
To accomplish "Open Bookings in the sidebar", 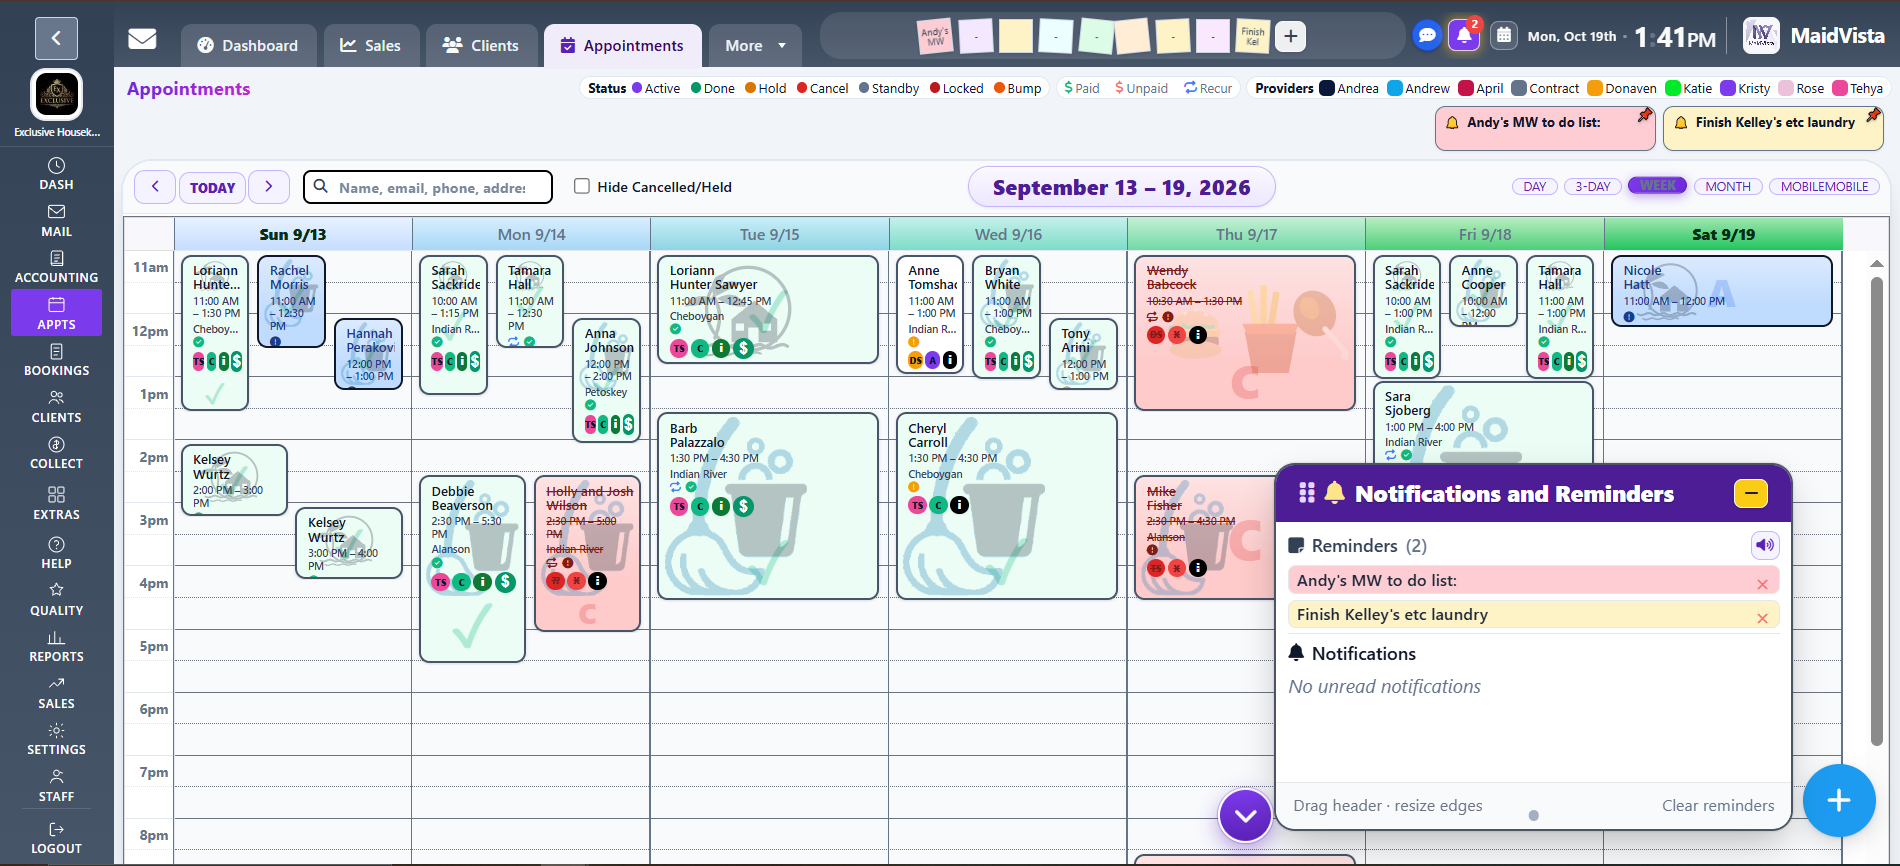I will [x=56, y=360].
